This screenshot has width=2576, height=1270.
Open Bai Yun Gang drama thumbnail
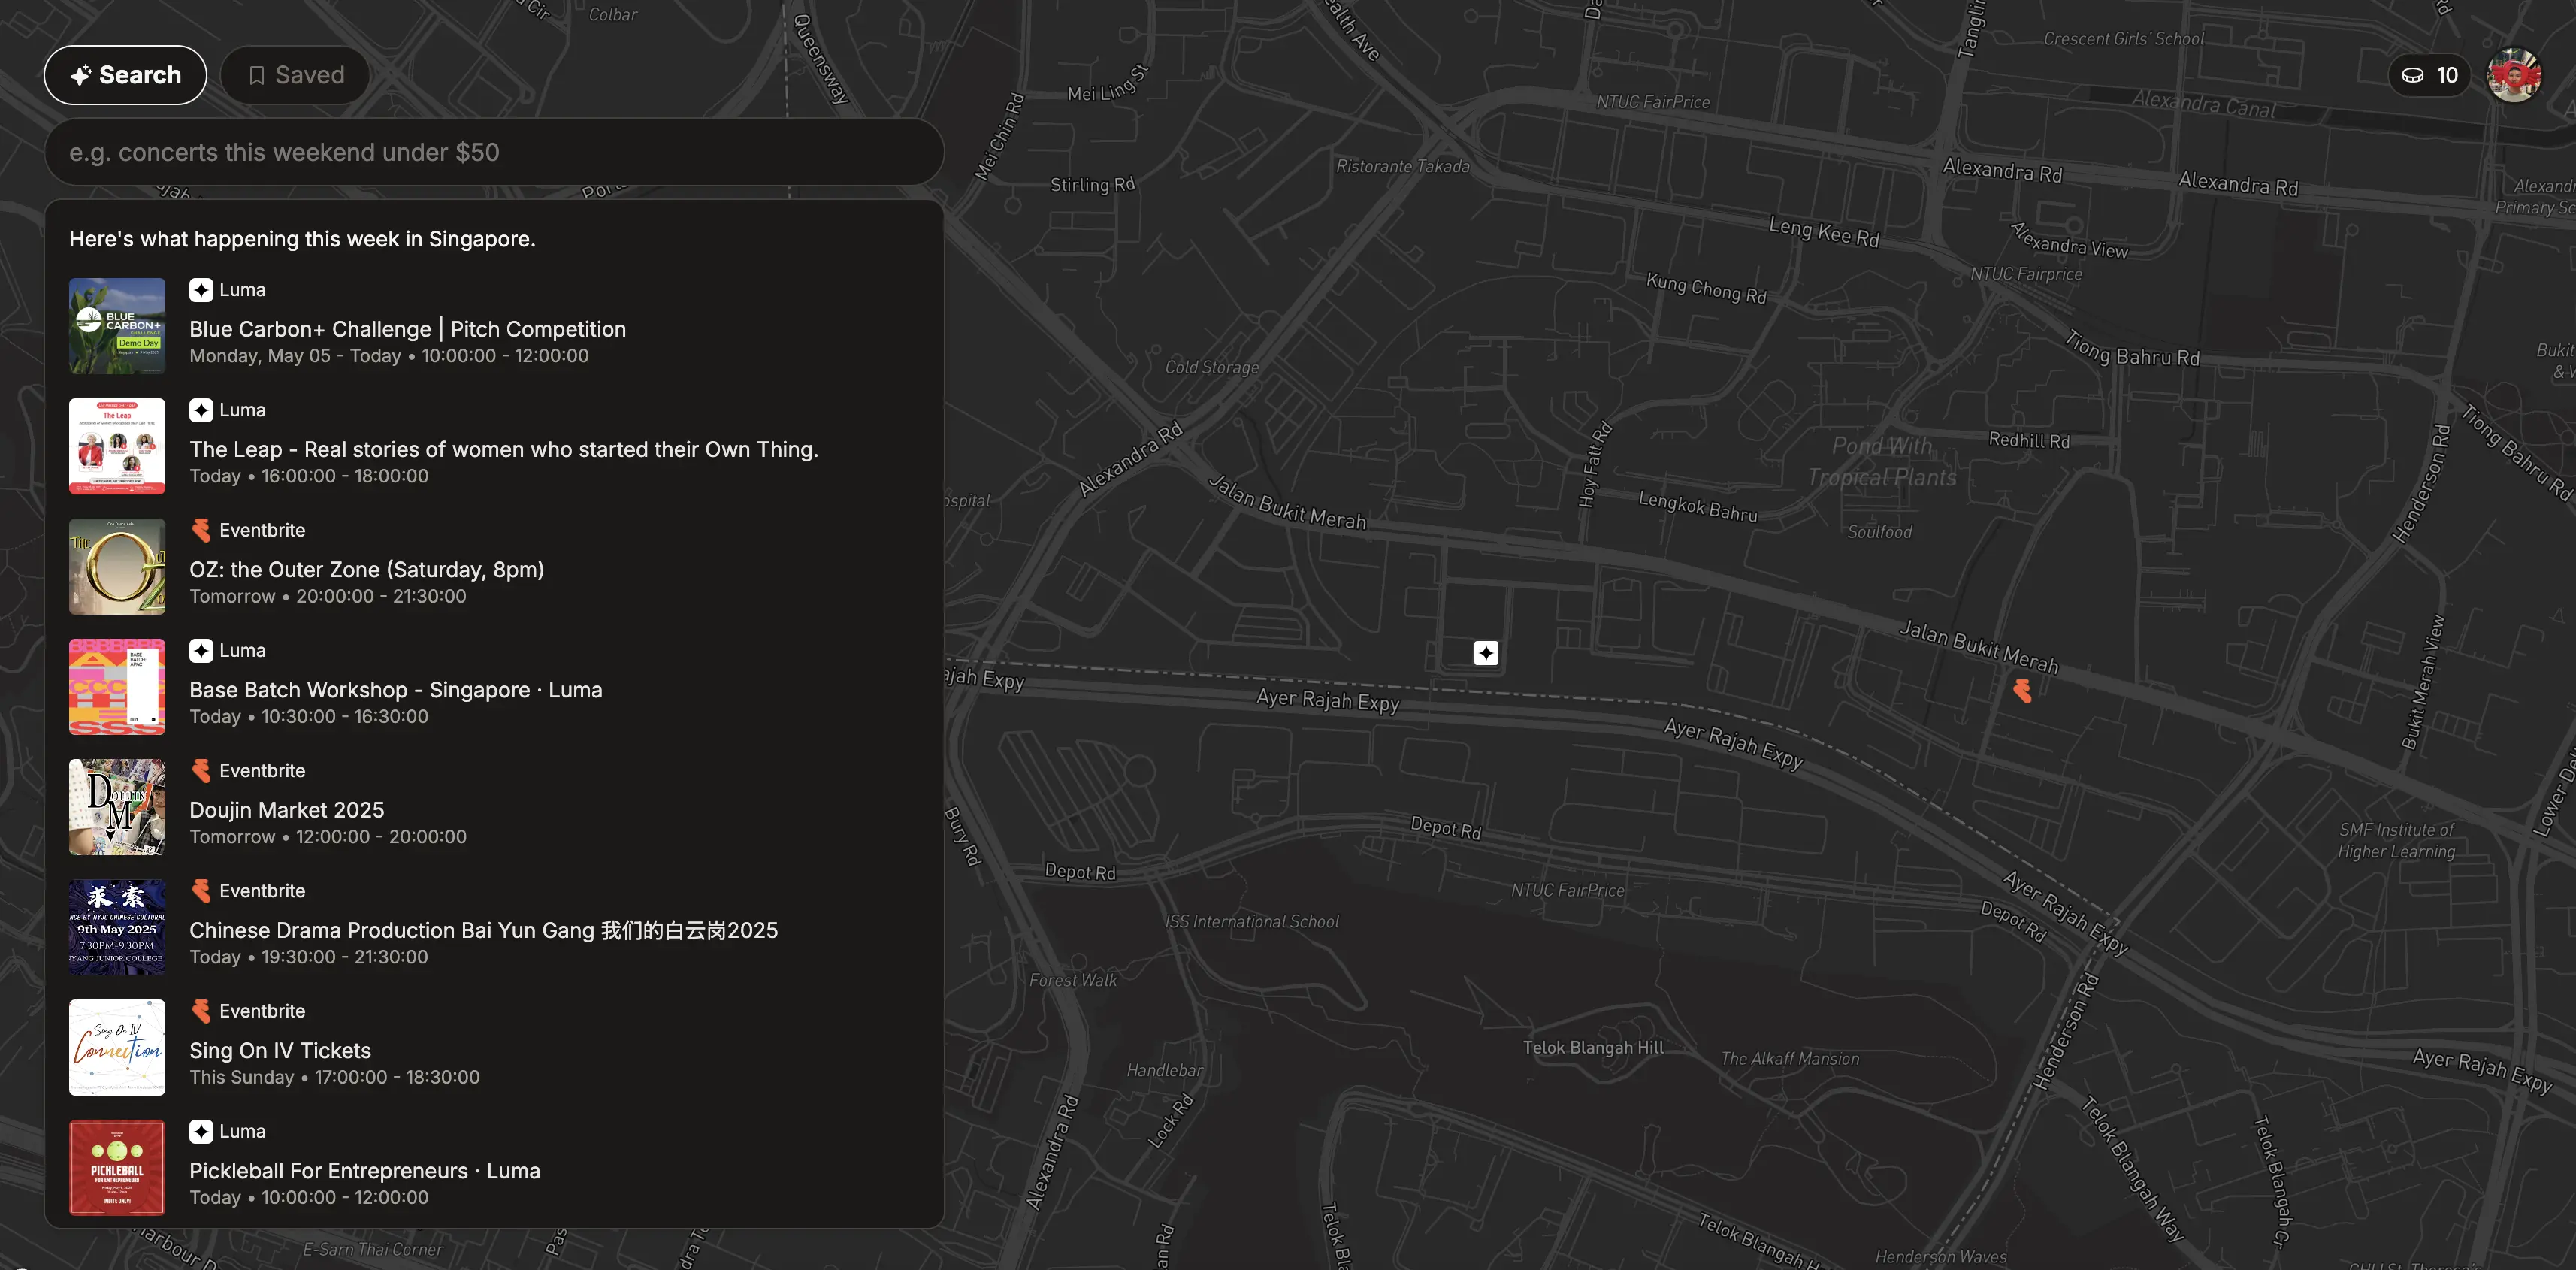[x=117, y=927]
